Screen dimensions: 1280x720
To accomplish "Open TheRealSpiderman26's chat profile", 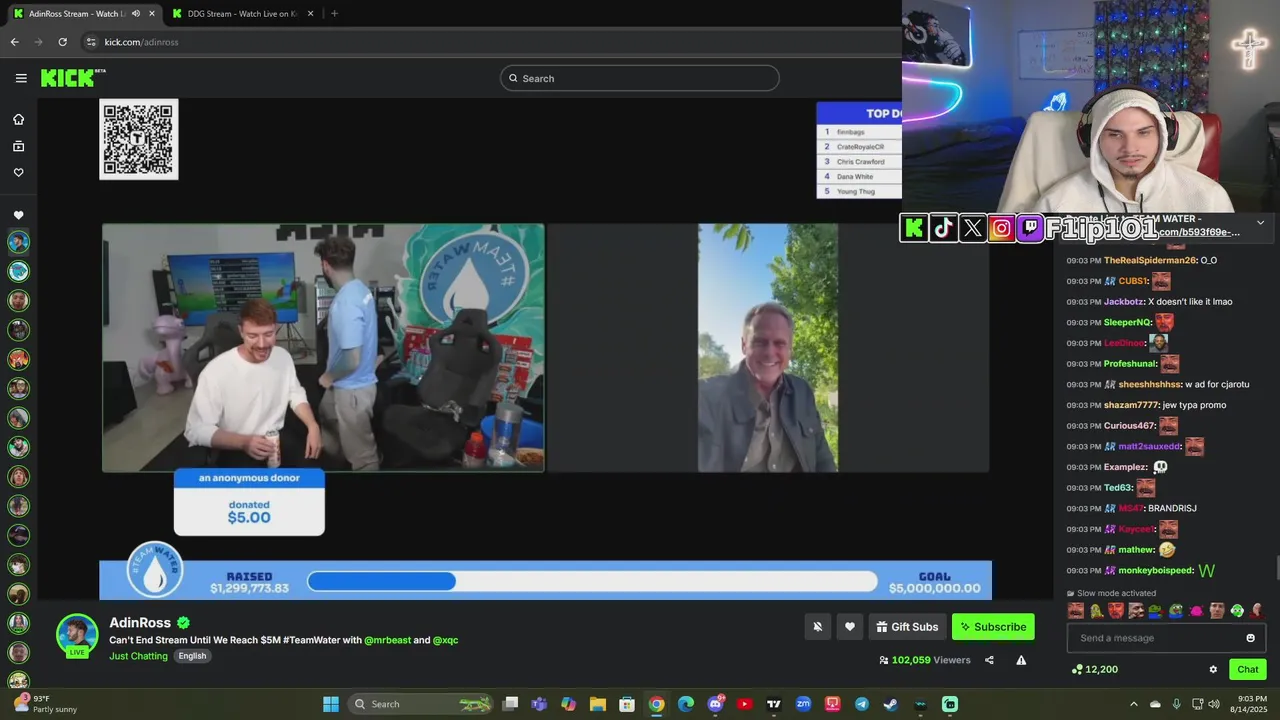I will pos(1150,260).
